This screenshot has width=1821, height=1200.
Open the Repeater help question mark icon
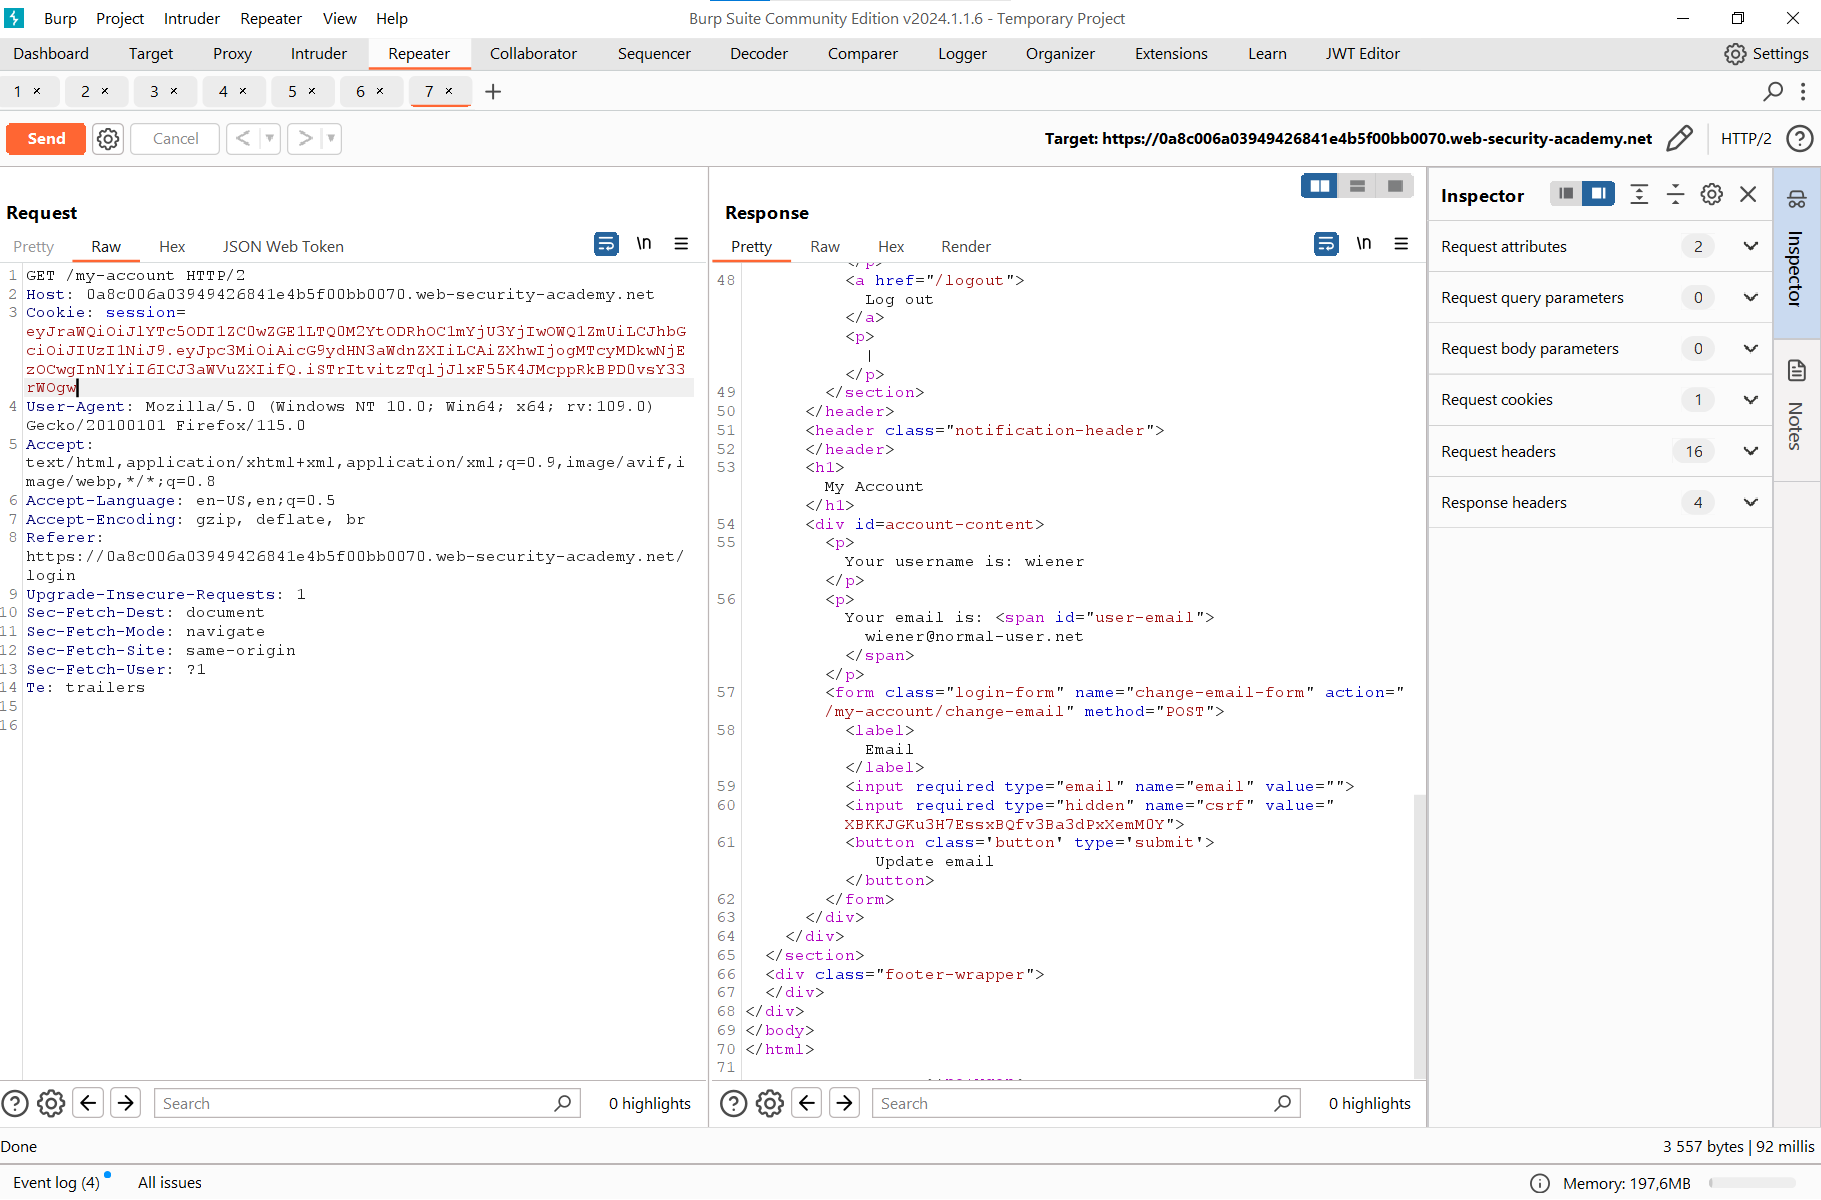point(1799,139)
